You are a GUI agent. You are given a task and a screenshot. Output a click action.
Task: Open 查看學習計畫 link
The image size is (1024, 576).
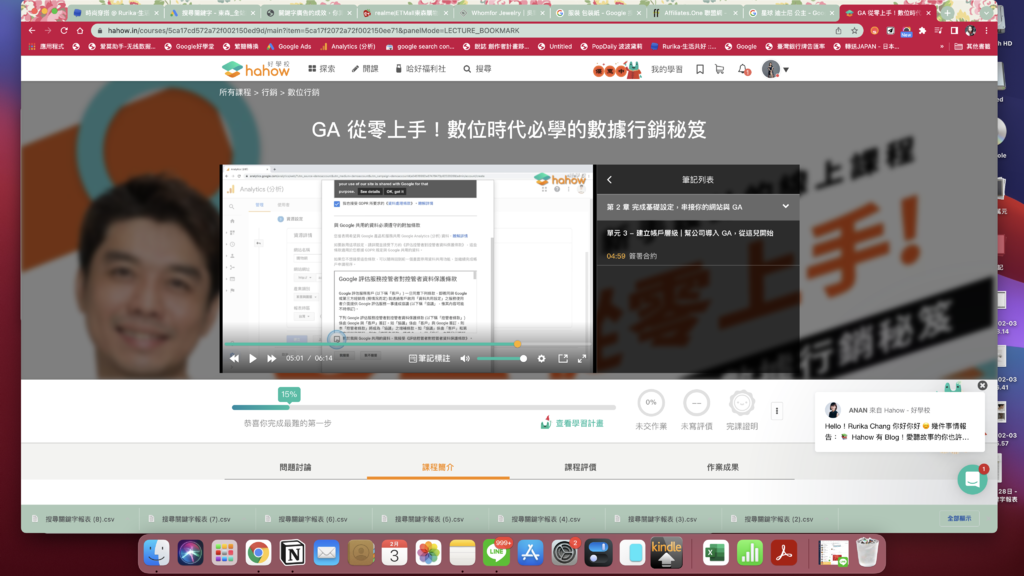pyautogui.click(x=572, y=423)
